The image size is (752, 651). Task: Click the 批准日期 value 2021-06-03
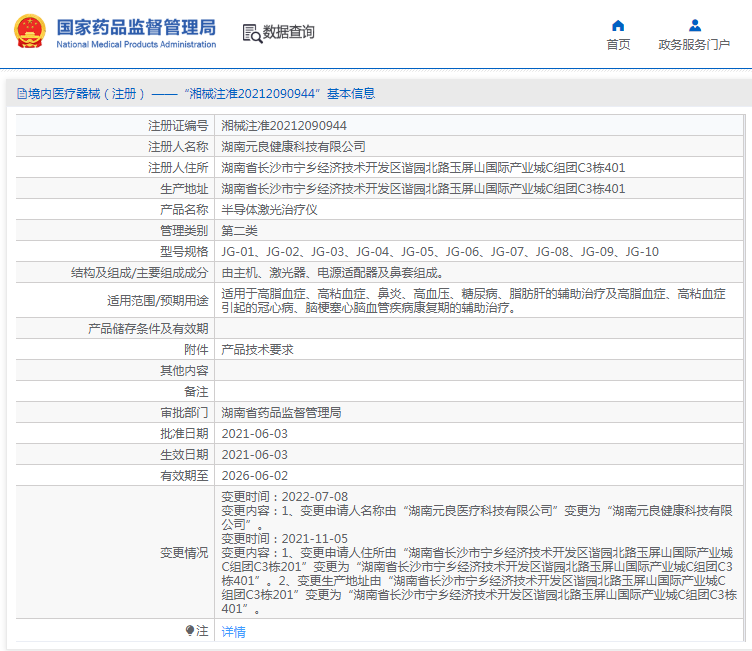point(255,434)
